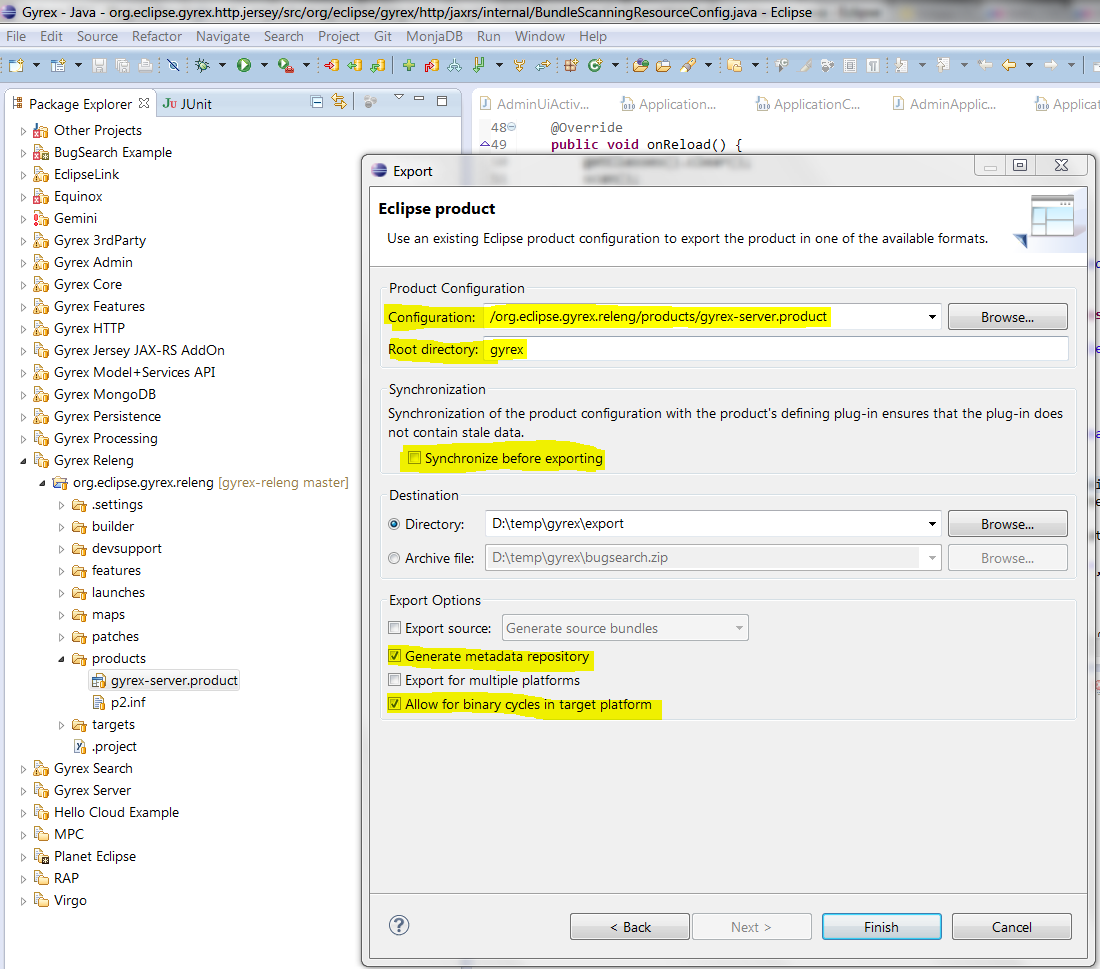The height and width of the screenshot is (969, 1100).
Task: Uncheck Allow for binary cycles in target platform
Action: pyautogui.click(x=395, y=704)
